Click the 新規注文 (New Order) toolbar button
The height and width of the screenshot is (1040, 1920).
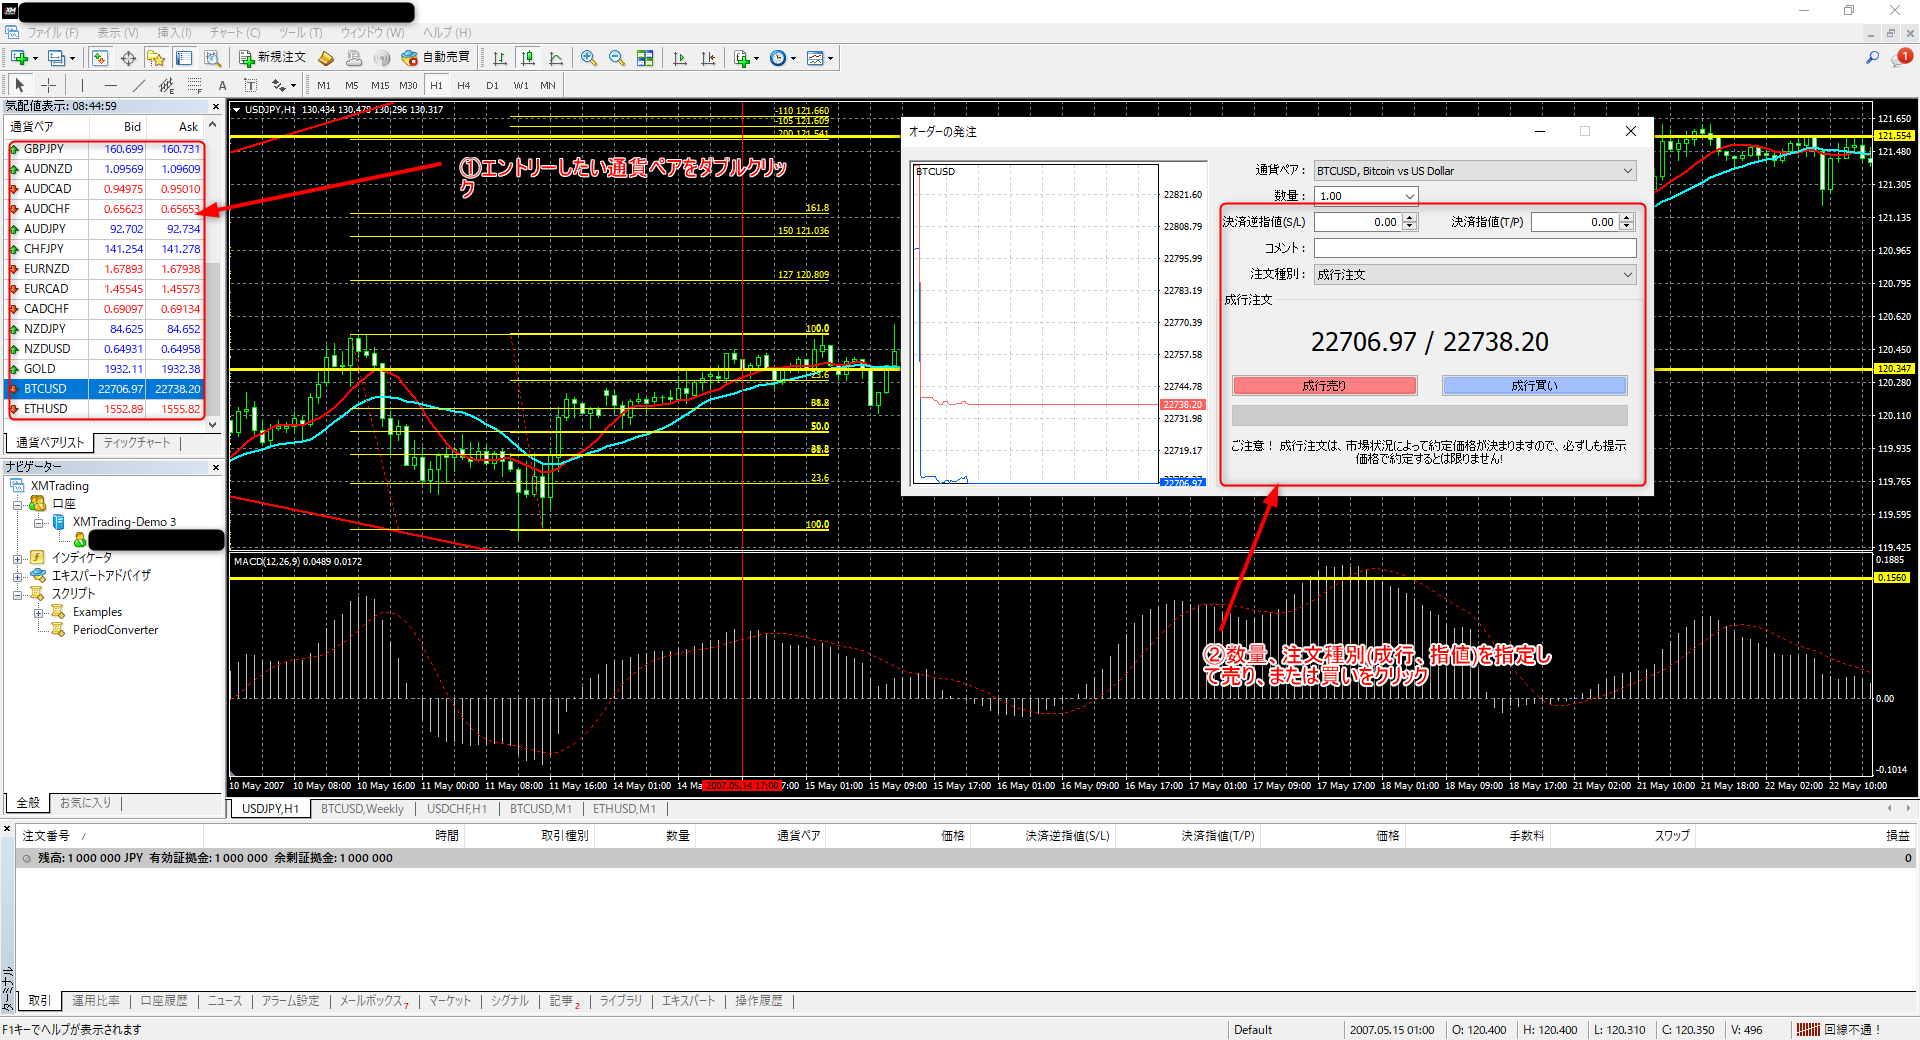point(272,58)
